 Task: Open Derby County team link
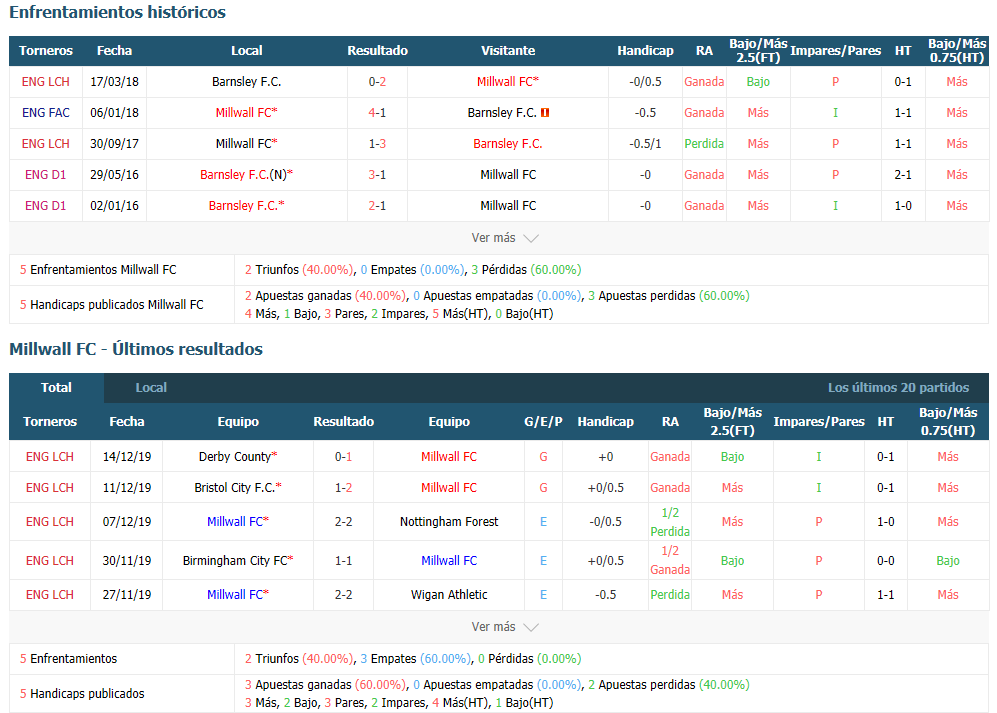tap(238, 457)
